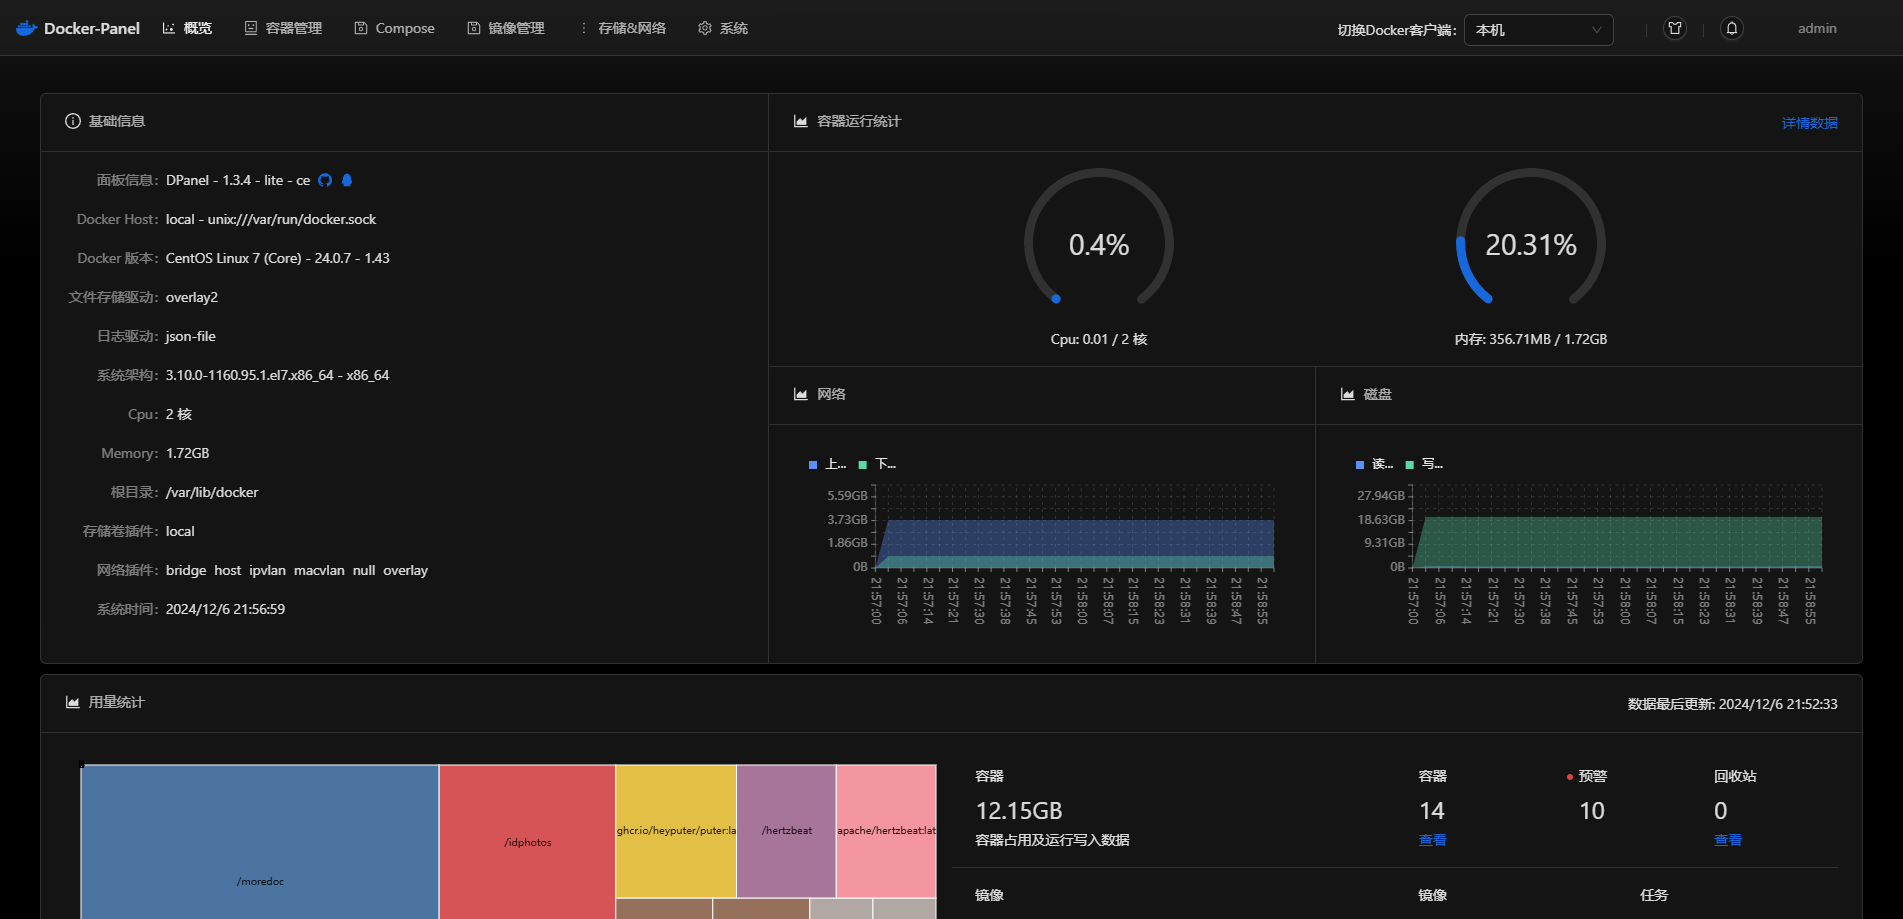Toggle the 读... read legend
Screen dimensions: 1903x919
coord(1375,464)
